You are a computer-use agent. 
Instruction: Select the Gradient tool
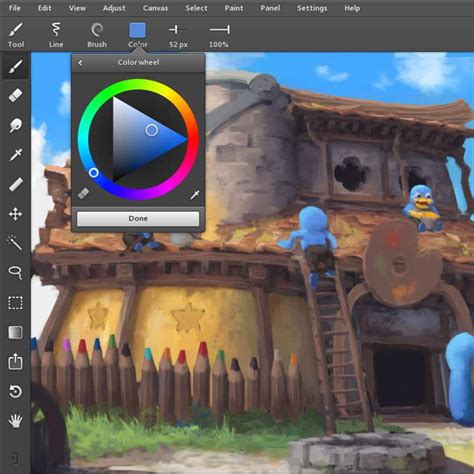click(x=15, y=332)
